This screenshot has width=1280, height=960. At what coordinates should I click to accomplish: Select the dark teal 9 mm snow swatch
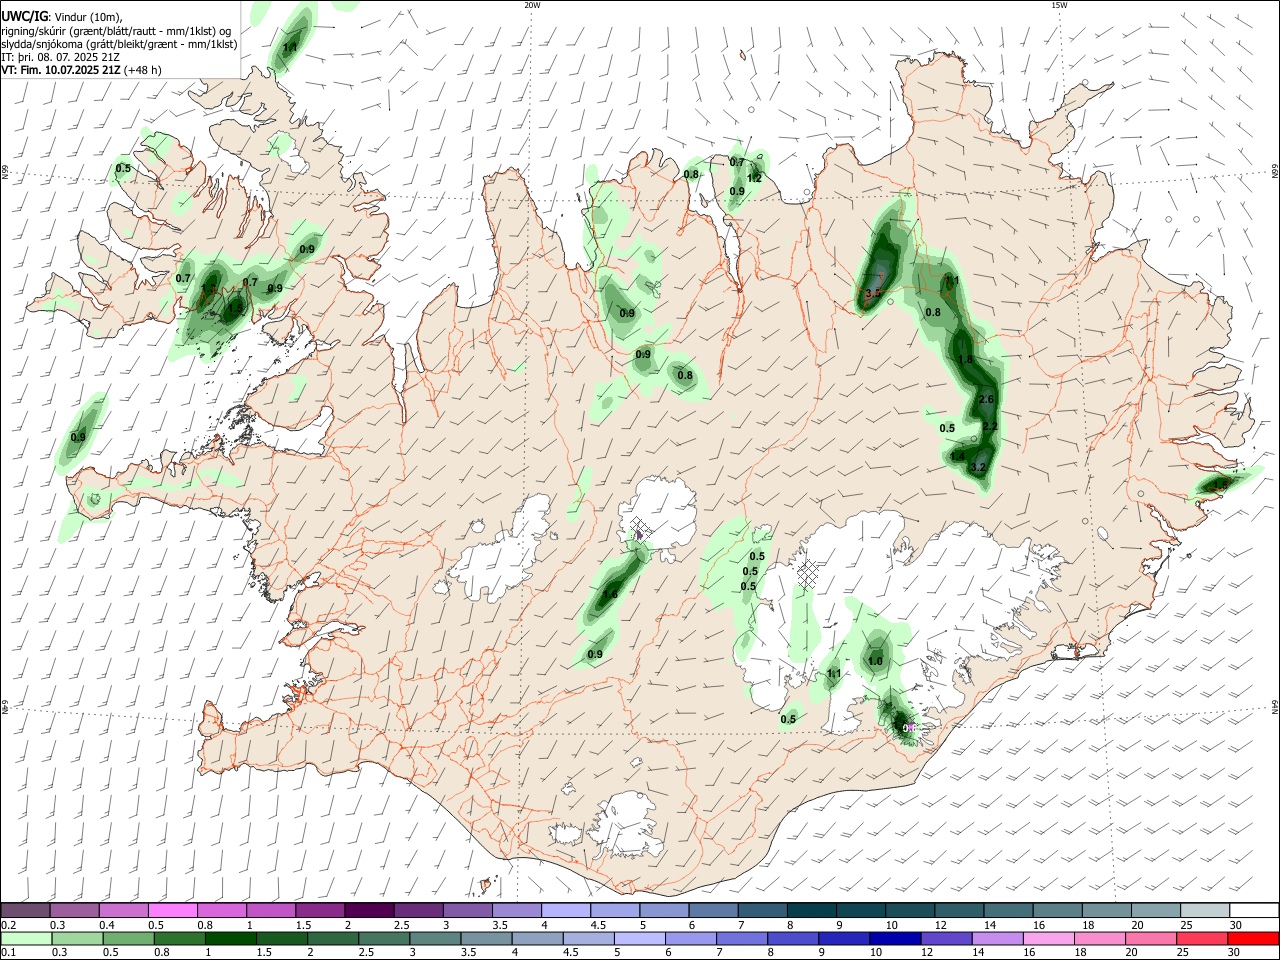click(861, 911)
